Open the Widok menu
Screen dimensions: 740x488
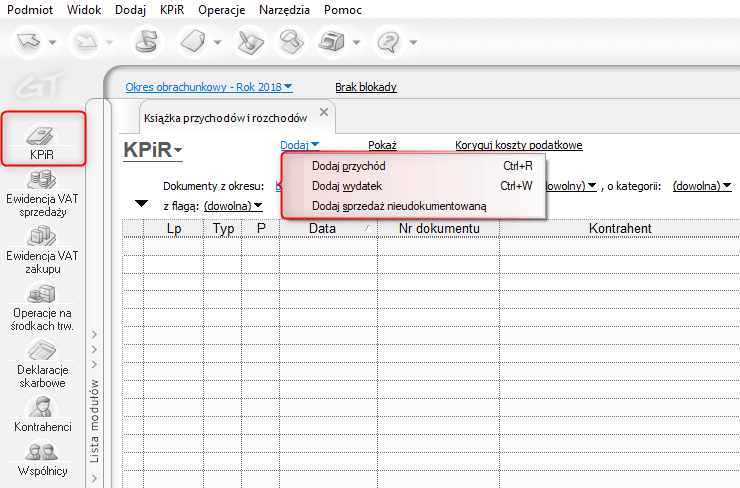coord(84,9)
